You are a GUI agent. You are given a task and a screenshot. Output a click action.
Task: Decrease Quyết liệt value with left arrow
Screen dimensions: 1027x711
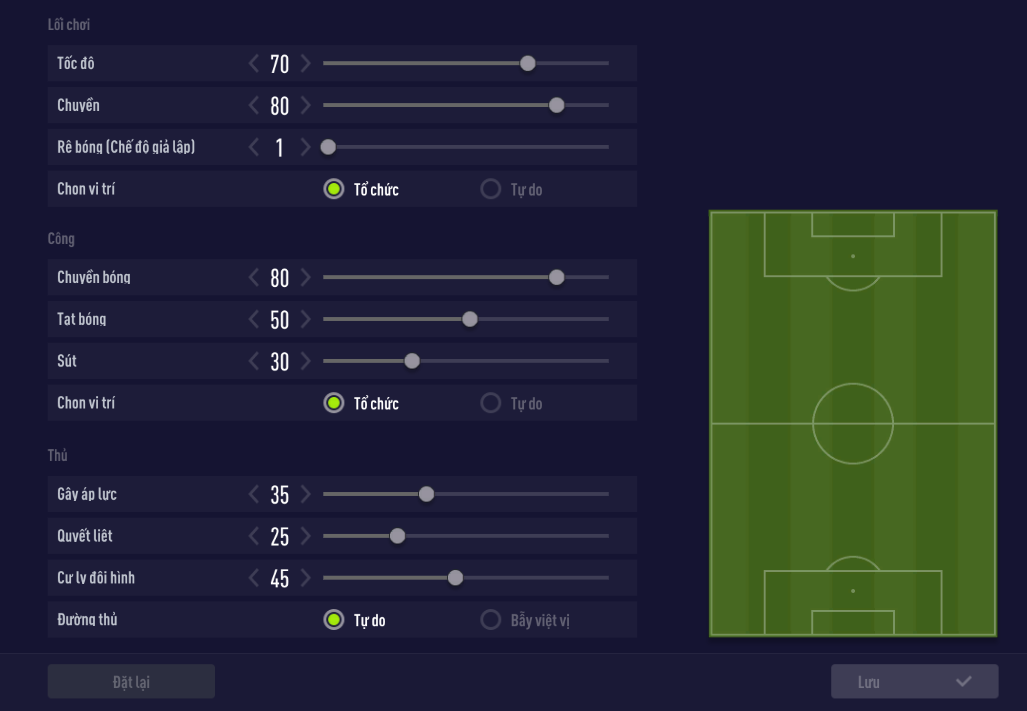[x=254, y=536]
